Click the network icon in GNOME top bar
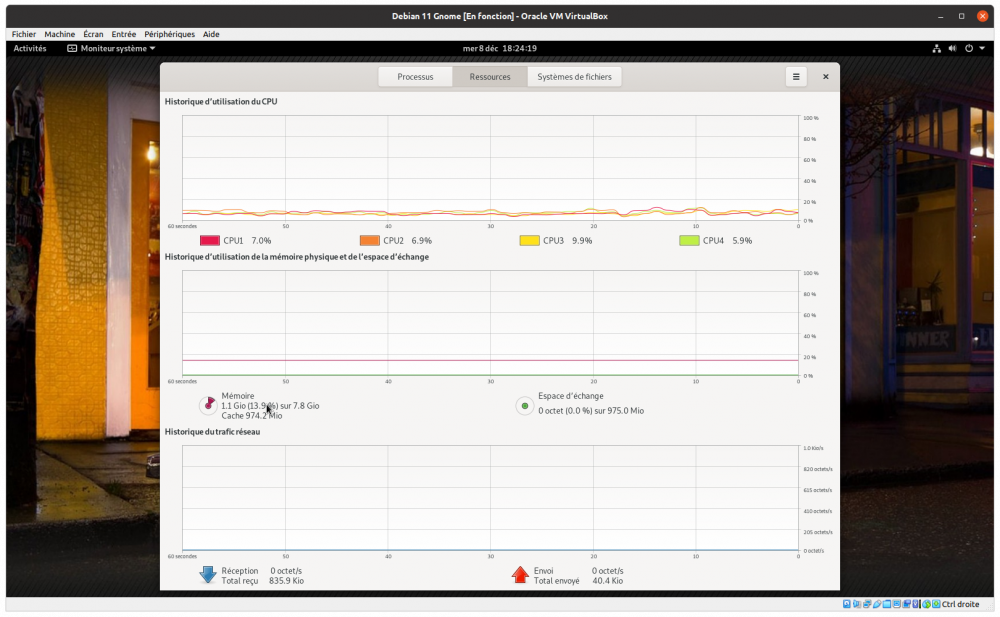The height and width of the screenshot is (617, 1000). coord(936,48)
